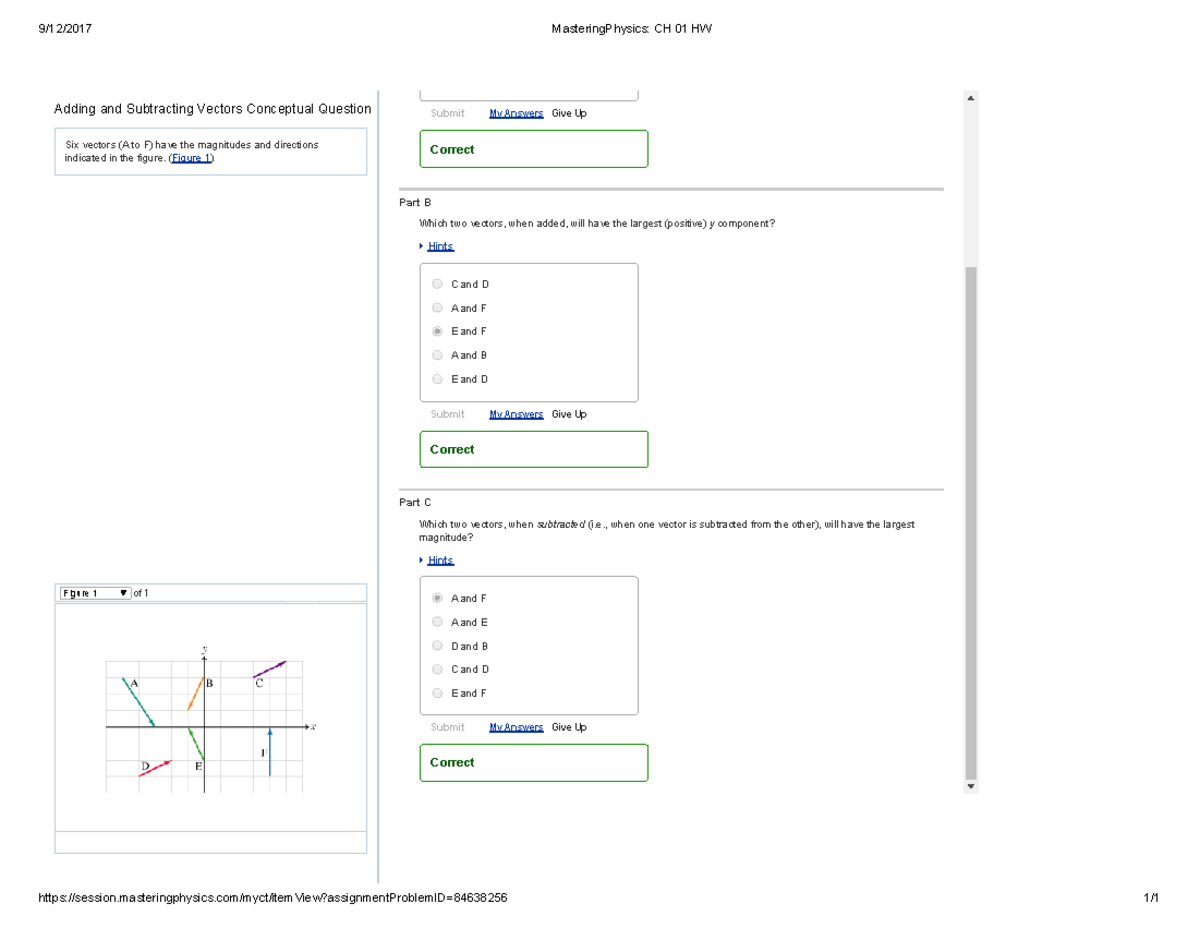Choose "C and D" answer in Part C
The image size is (1200, 928).
tap(437, 669)
